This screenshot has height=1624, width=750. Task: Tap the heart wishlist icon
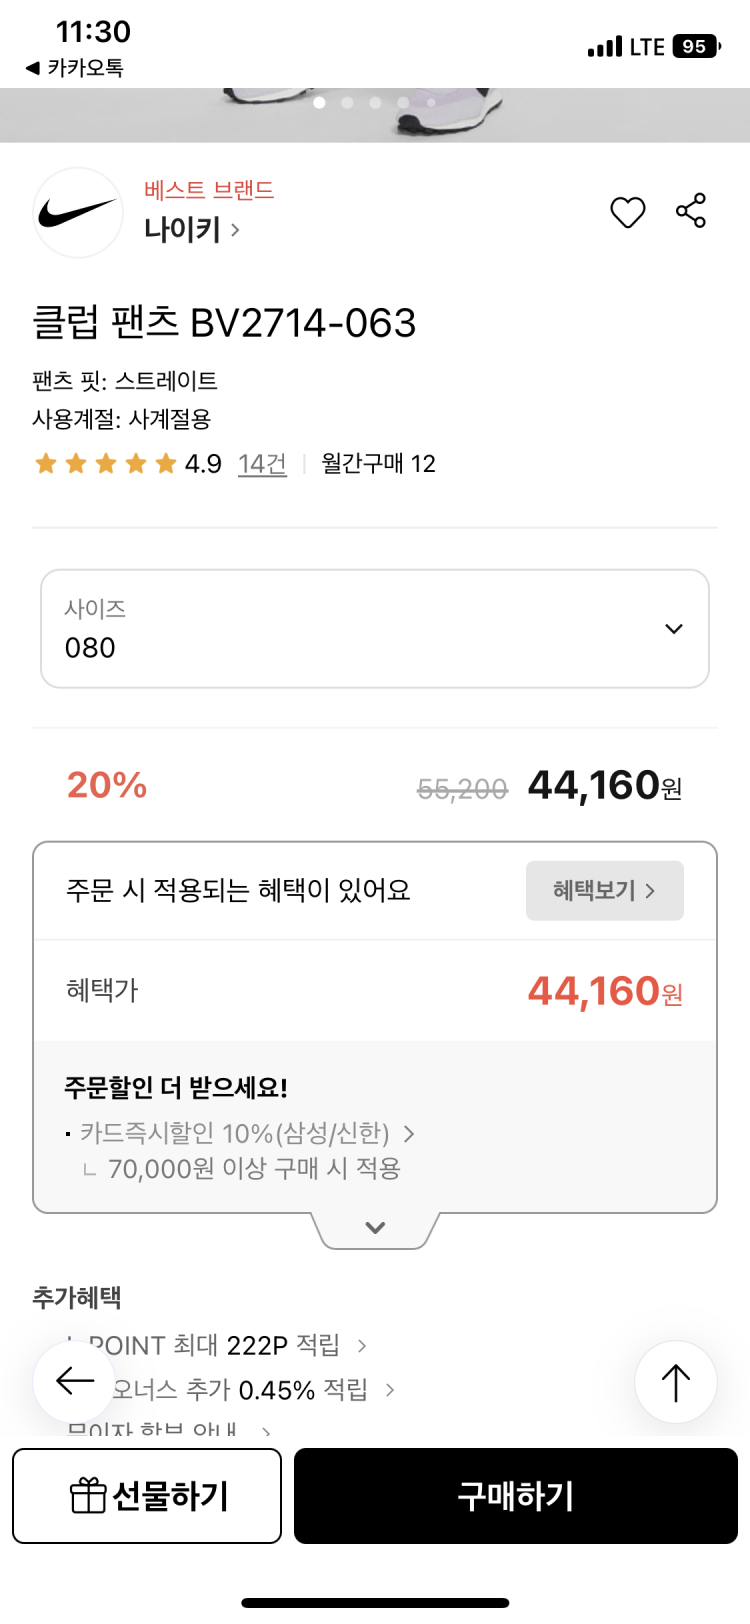click(627, 212)
